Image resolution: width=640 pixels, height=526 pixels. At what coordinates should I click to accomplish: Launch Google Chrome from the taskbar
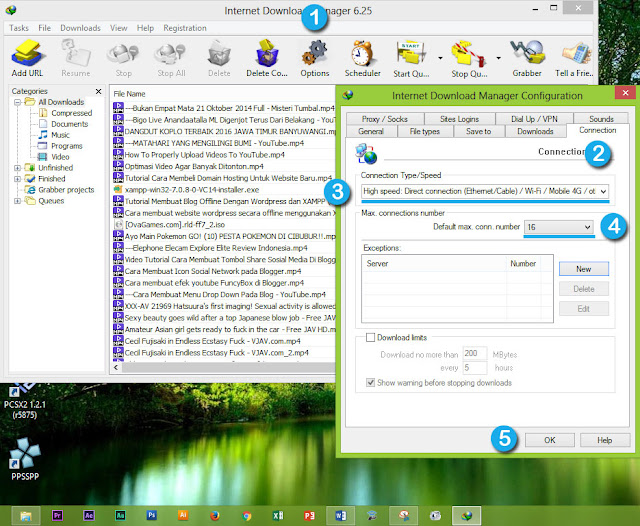(247, 516)
